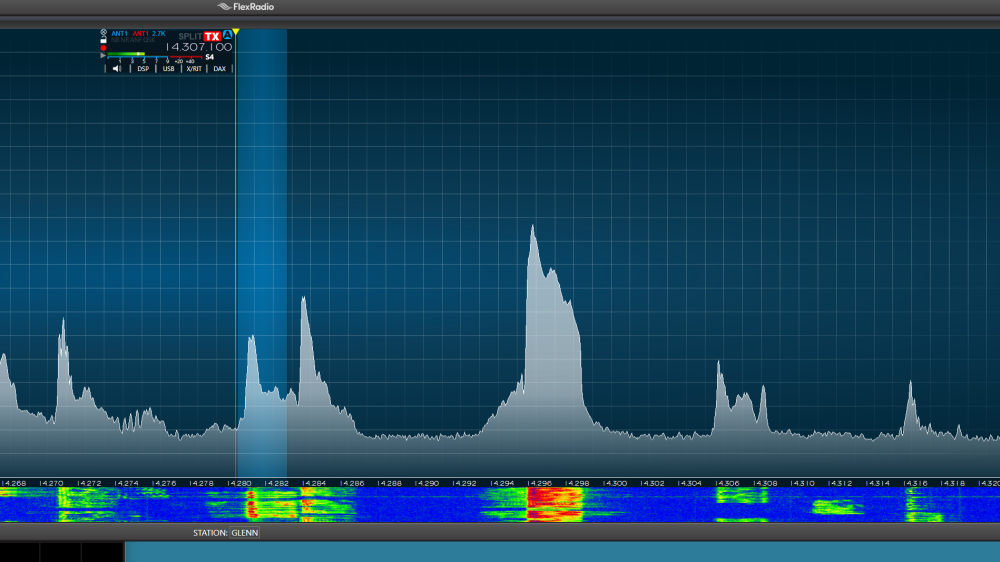Click the yellow slice marker triangle

236,32
